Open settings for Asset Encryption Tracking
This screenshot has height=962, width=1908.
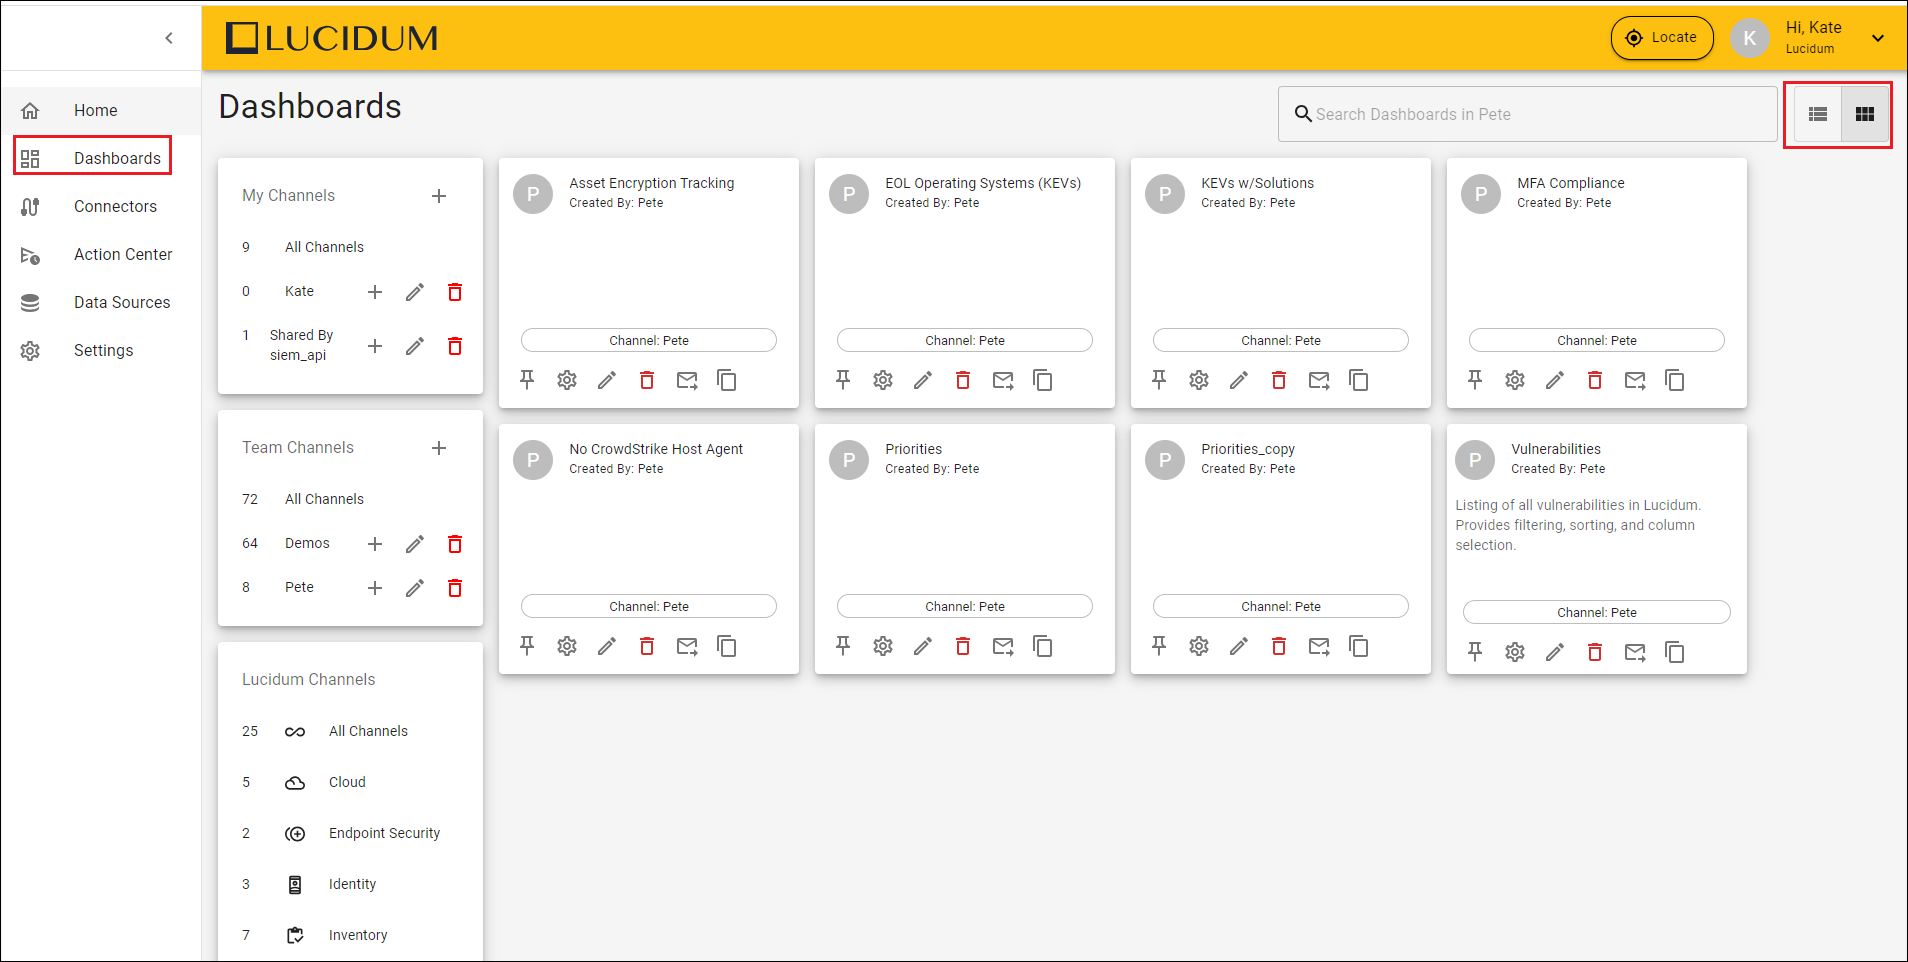tap(567, 380)
